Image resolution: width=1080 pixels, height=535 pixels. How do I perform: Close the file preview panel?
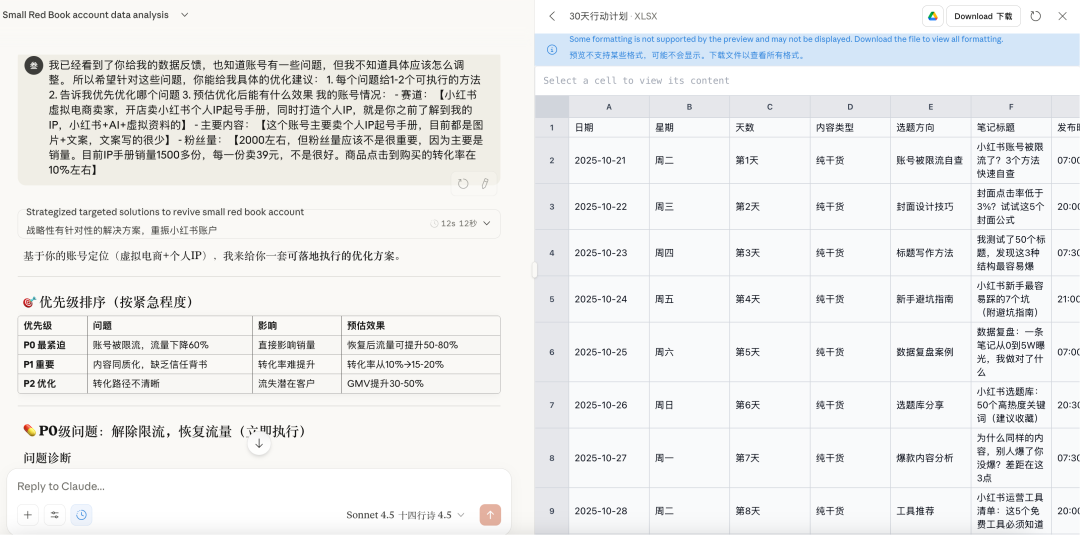[x=1062, y=16]
